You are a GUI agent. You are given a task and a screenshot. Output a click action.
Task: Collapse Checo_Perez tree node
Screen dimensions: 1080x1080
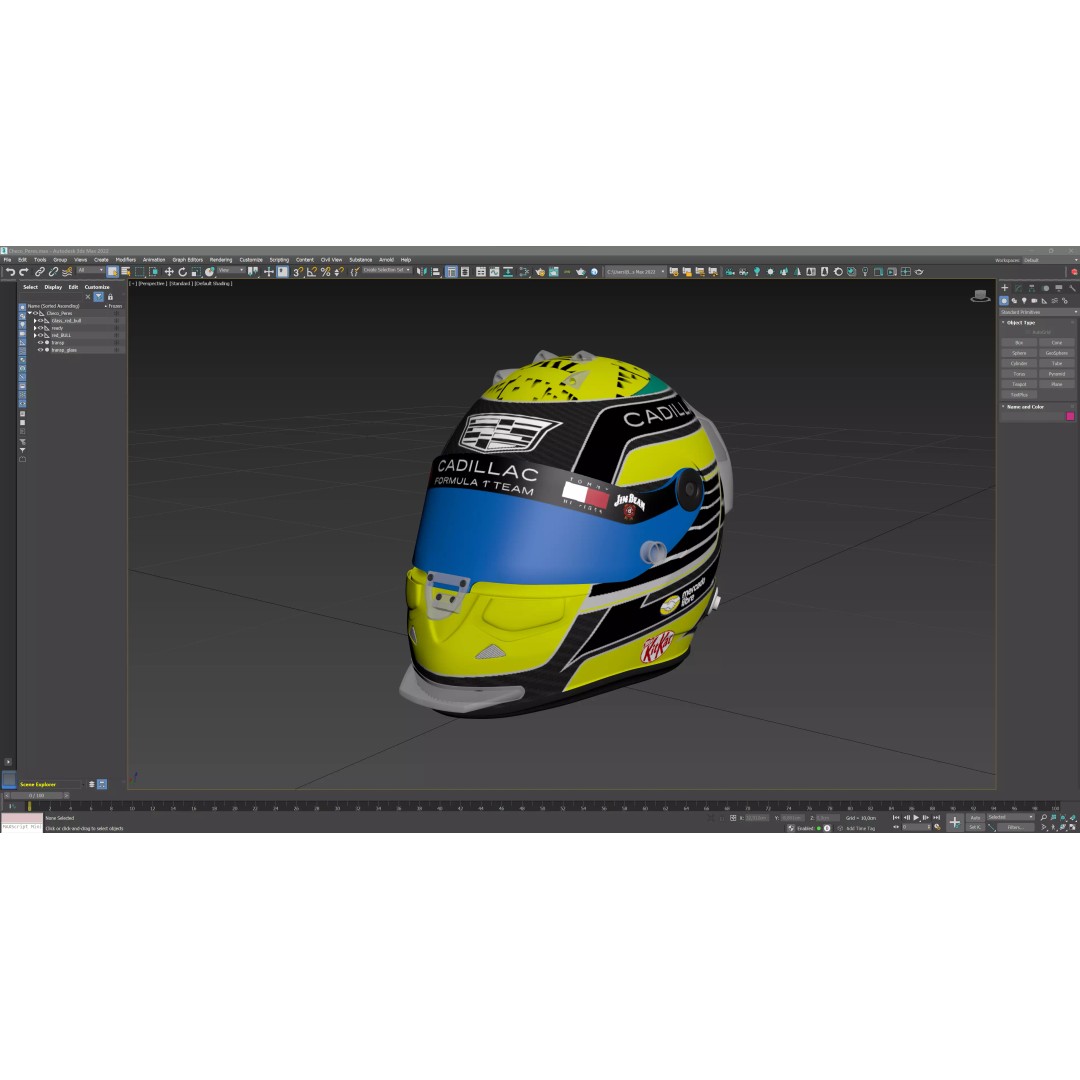point(30,313)
